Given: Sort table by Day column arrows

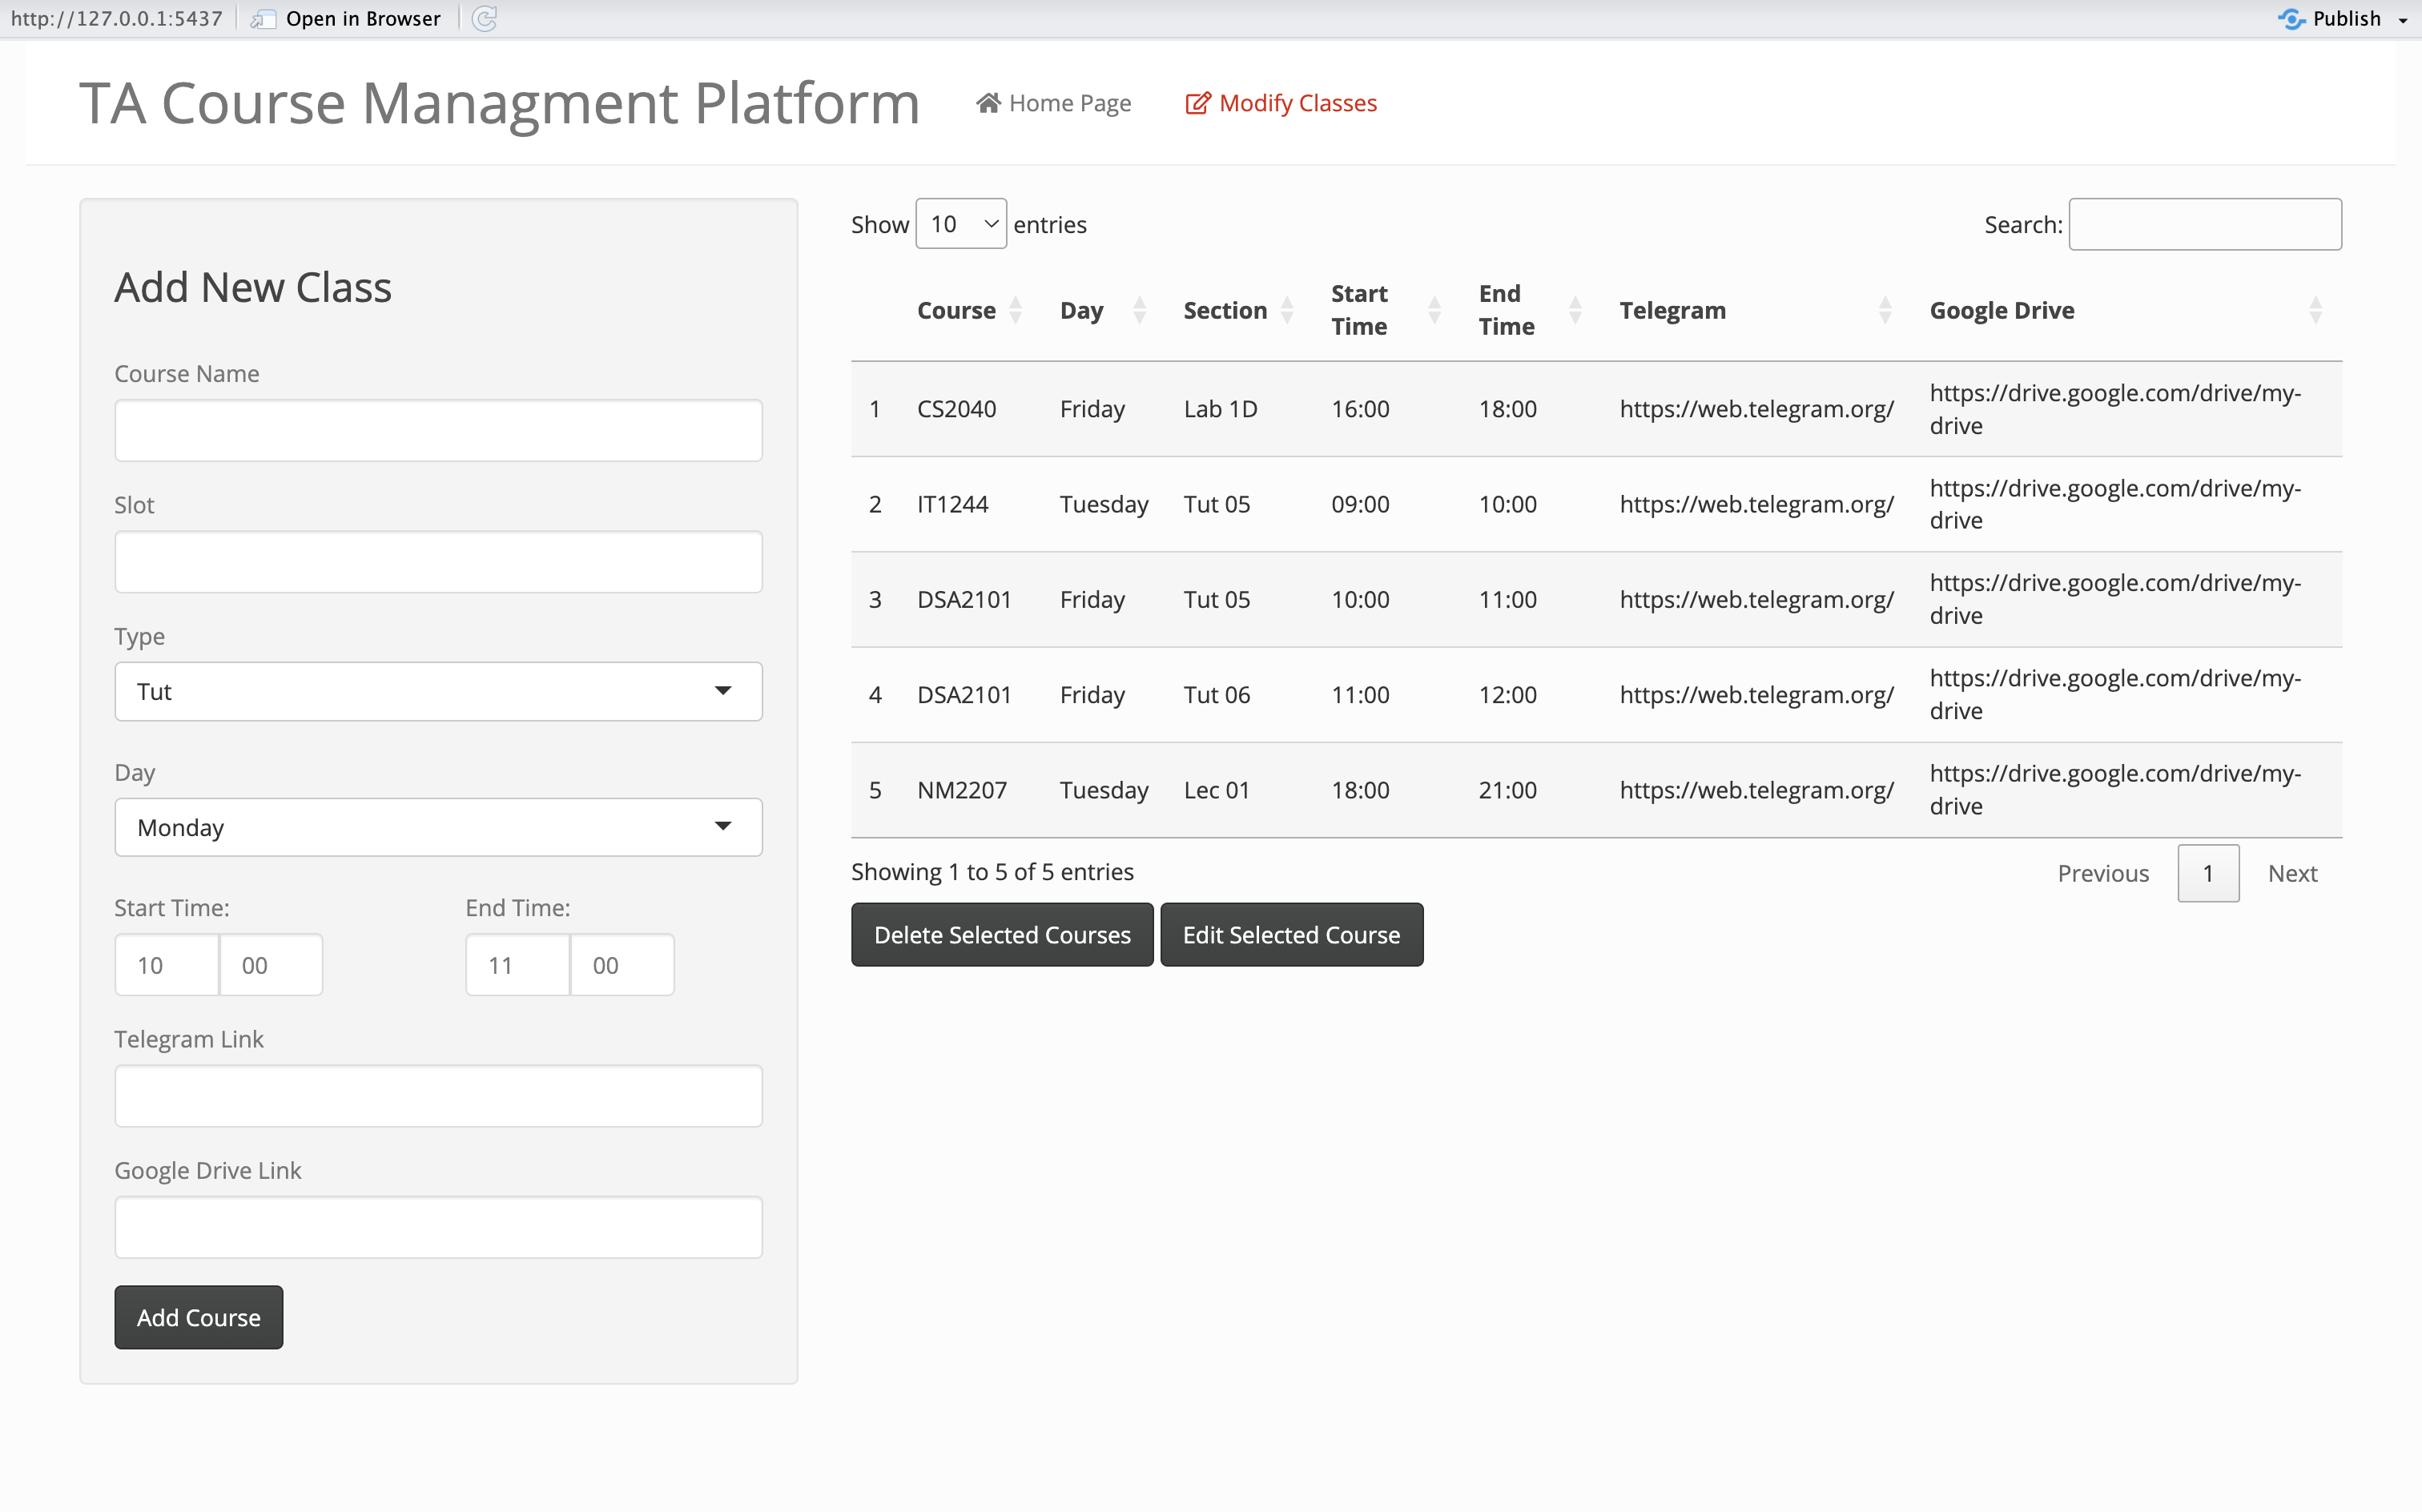Looking at the screenshot, I should coord(1139,310).
